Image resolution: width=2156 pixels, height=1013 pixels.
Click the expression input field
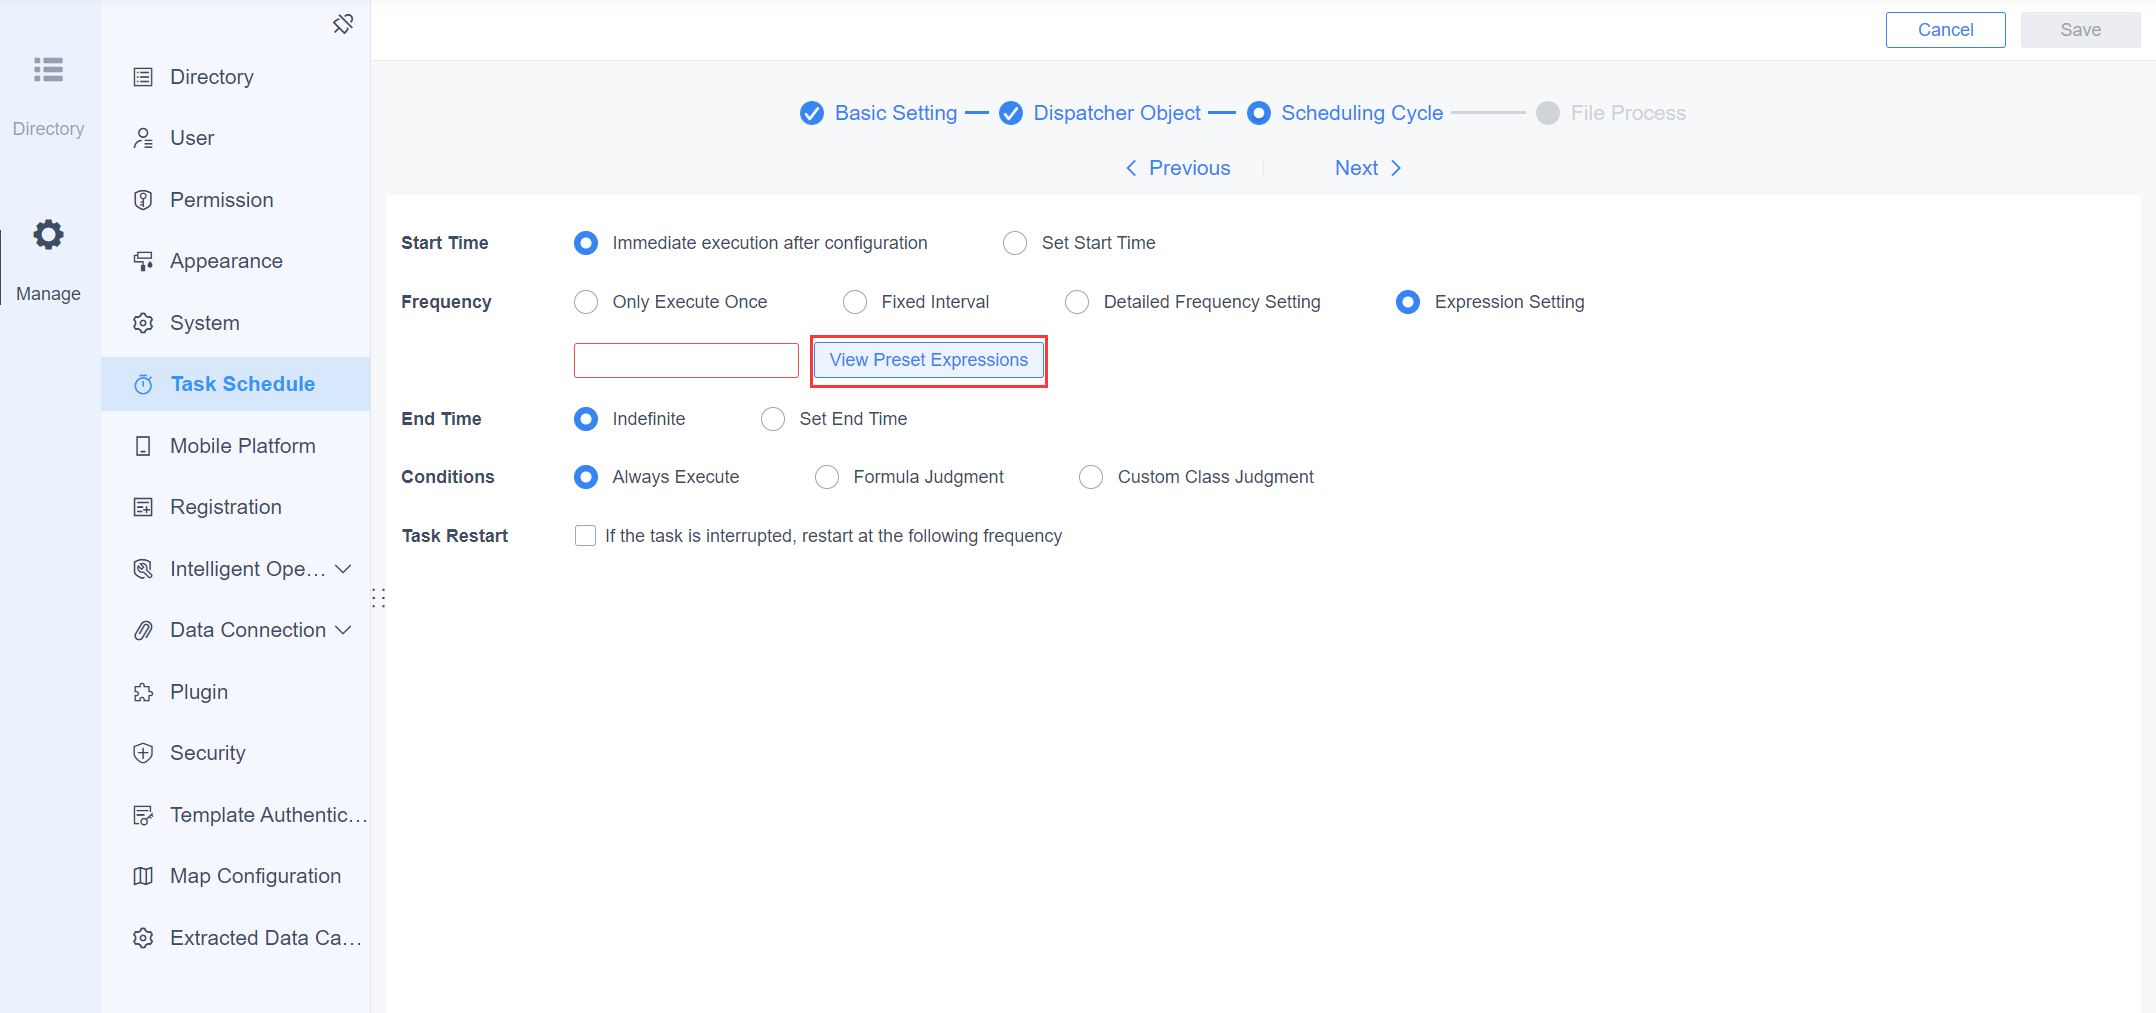[x=685, y=360]
